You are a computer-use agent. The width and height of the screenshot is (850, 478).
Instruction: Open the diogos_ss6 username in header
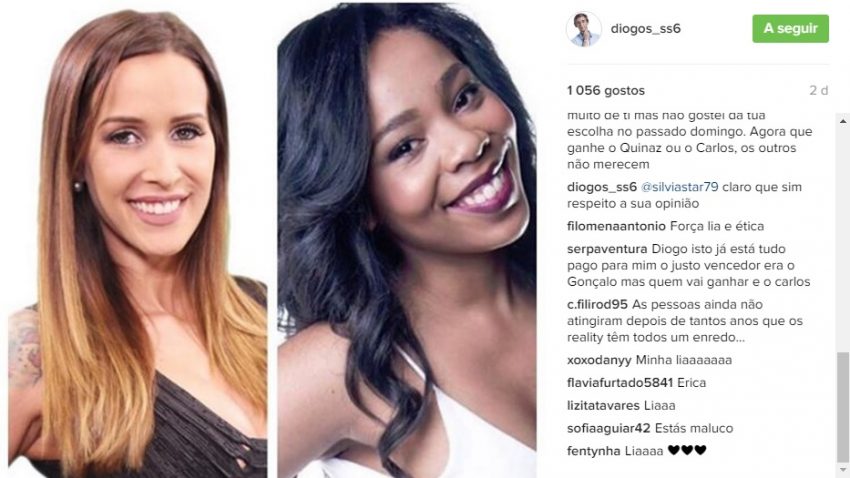[646, 29]
